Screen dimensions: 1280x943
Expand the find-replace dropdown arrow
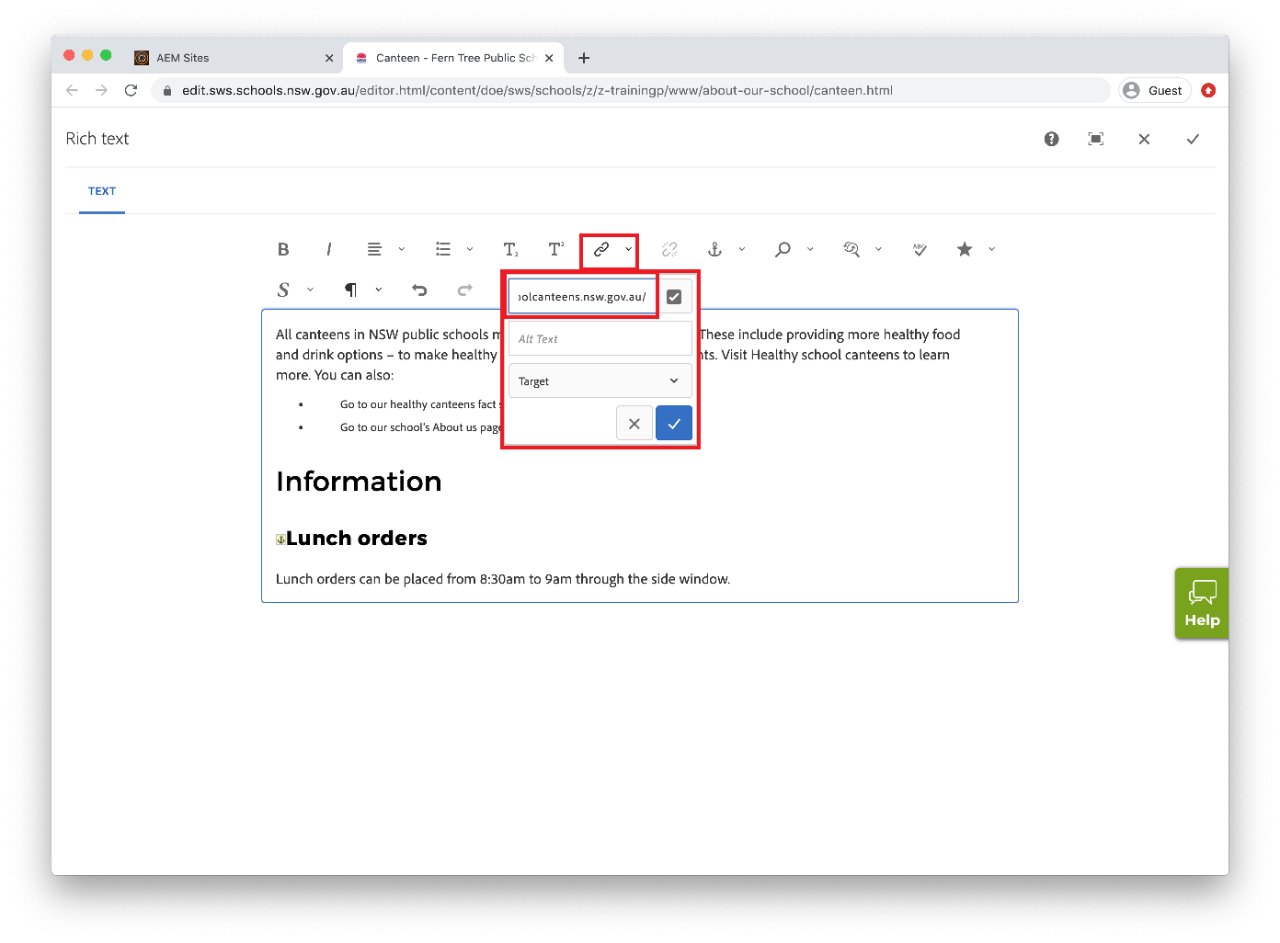pyautogui.click(x=878, y=249)
